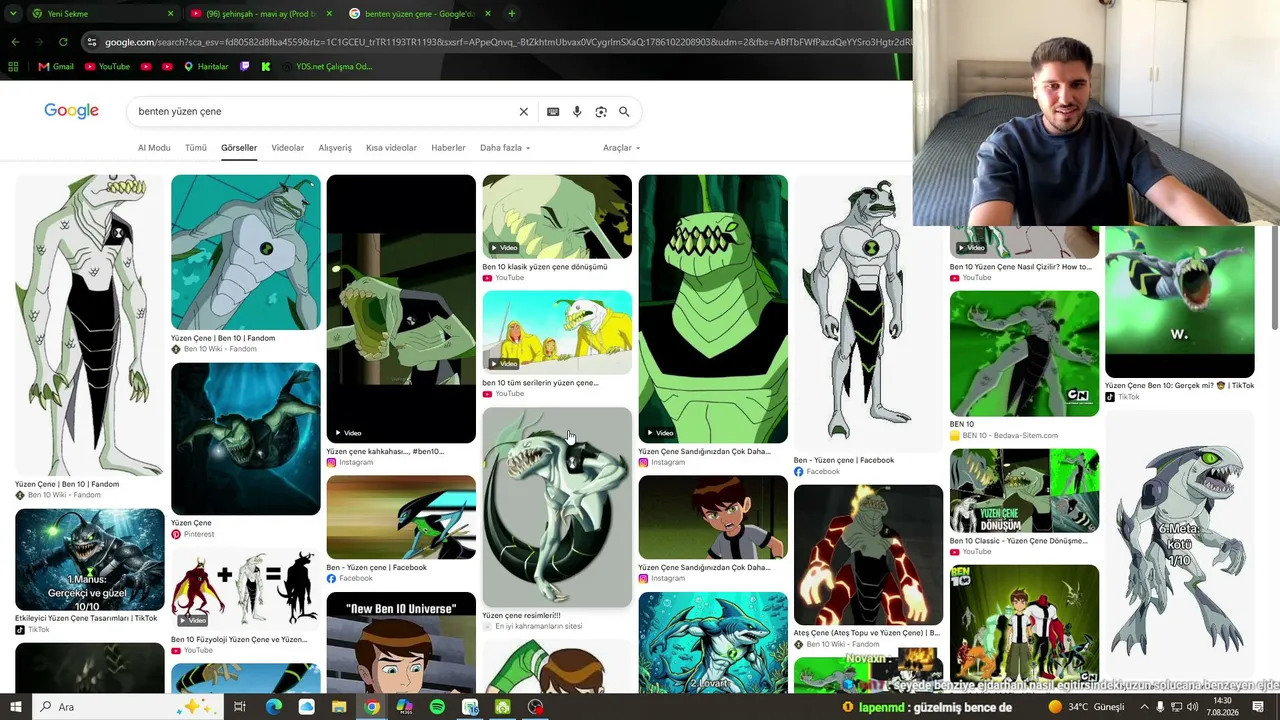The width and height of the screenshot is (1280, 720).
Task: Clear the search box with the X icon
Action: pos(523,112)
